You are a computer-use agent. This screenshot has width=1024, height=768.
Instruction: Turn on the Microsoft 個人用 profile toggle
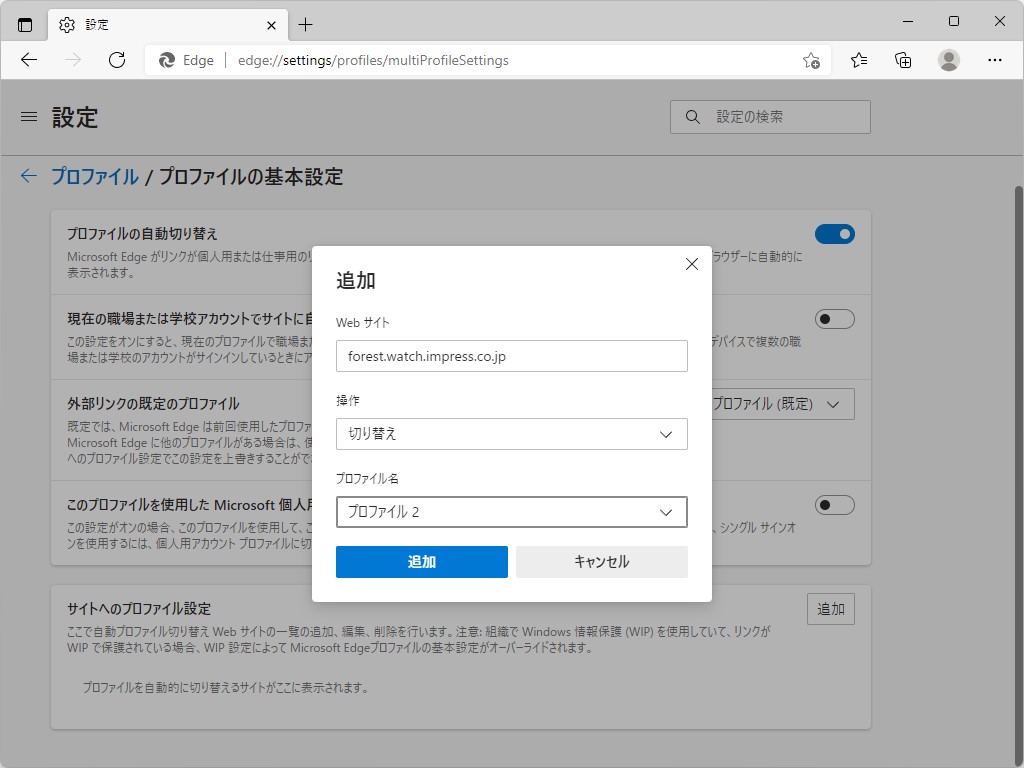point(835,505)
